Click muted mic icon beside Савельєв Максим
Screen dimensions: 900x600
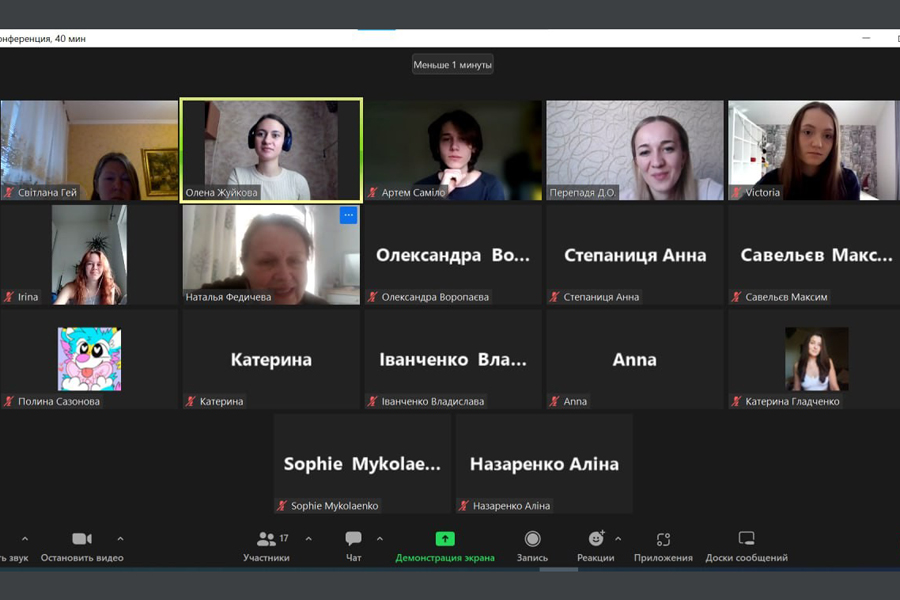(x=736, y=297)
